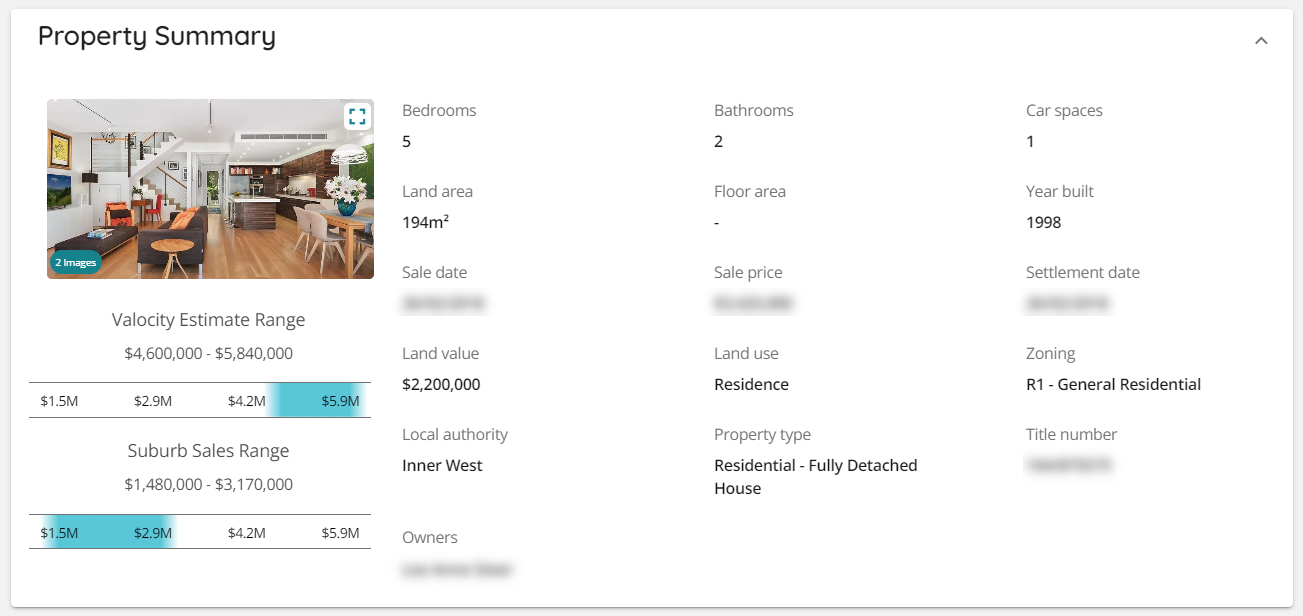1303x616 pixels.
Task: Click the blurred title number value
Action: (x=1069, y=465)
